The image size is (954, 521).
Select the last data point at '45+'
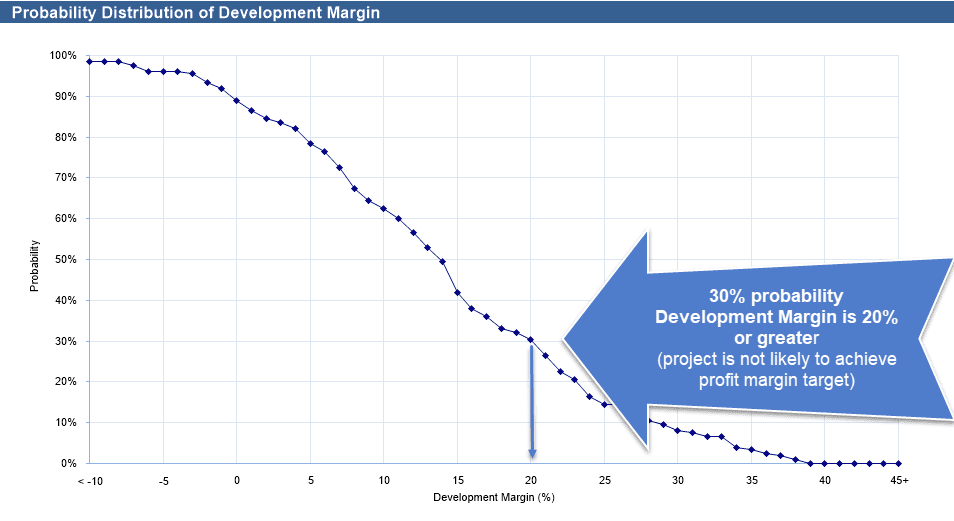point(899,463)
